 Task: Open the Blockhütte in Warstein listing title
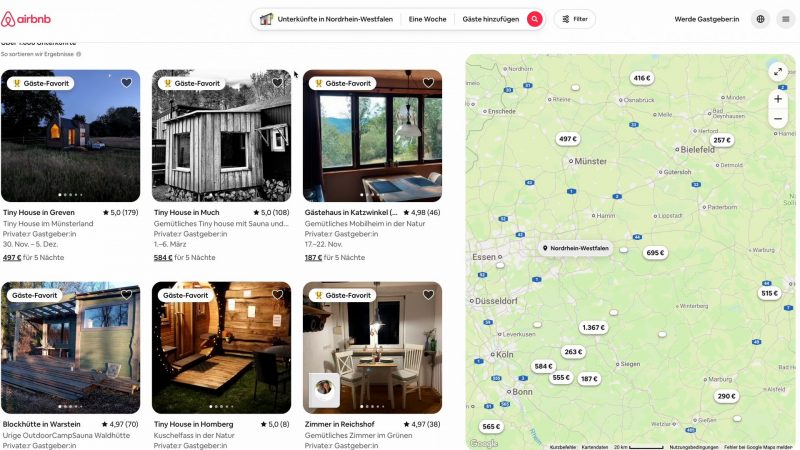point(41,424)
